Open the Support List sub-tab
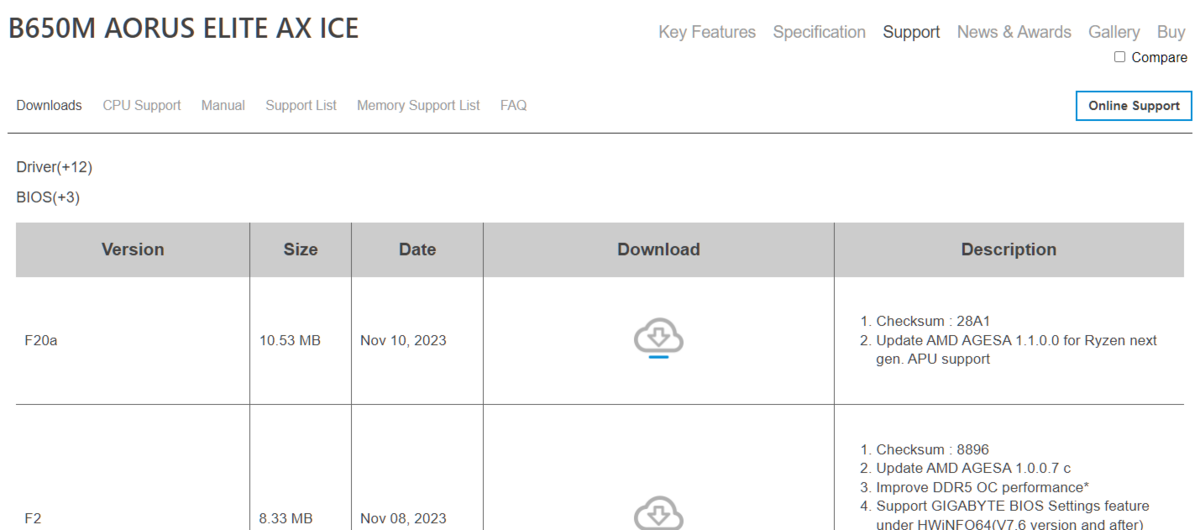1200x530 pixels. point(301,105)
